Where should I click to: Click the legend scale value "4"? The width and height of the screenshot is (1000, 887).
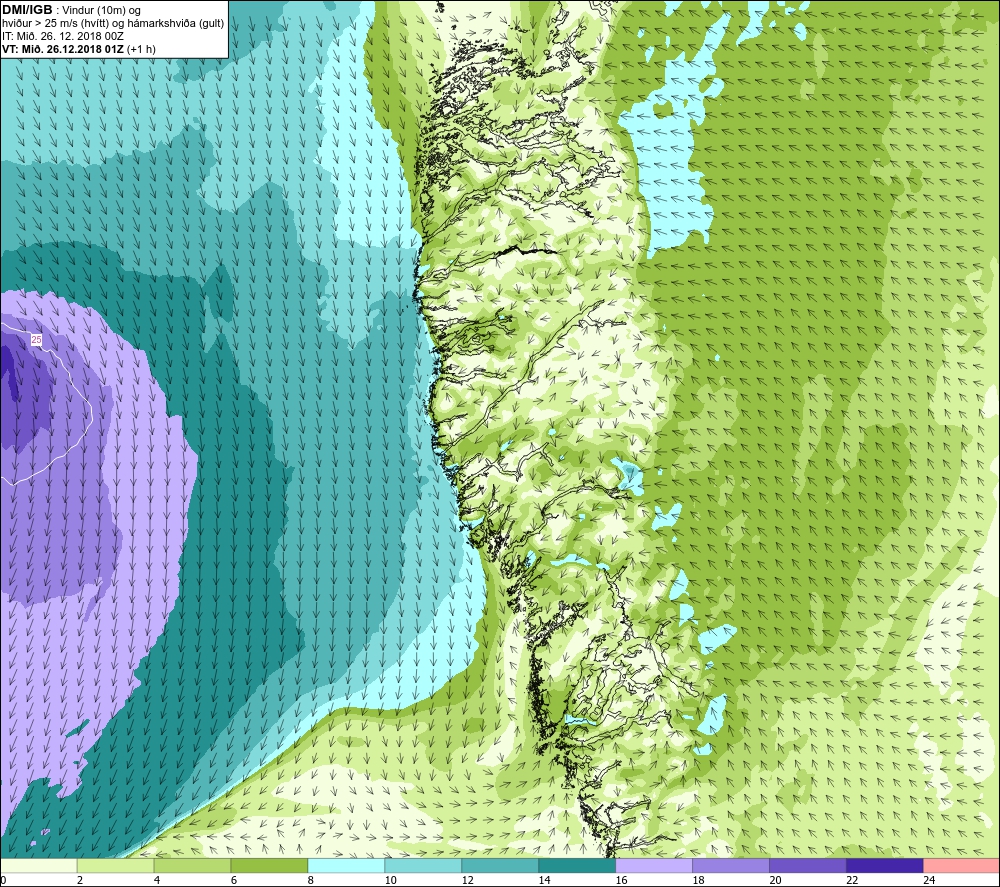tap(157, 880)
